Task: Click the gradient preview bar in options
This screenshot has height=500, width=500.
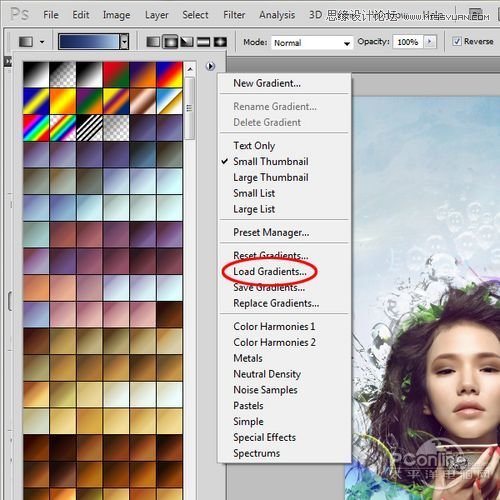Action: click(x=89, y=42)
